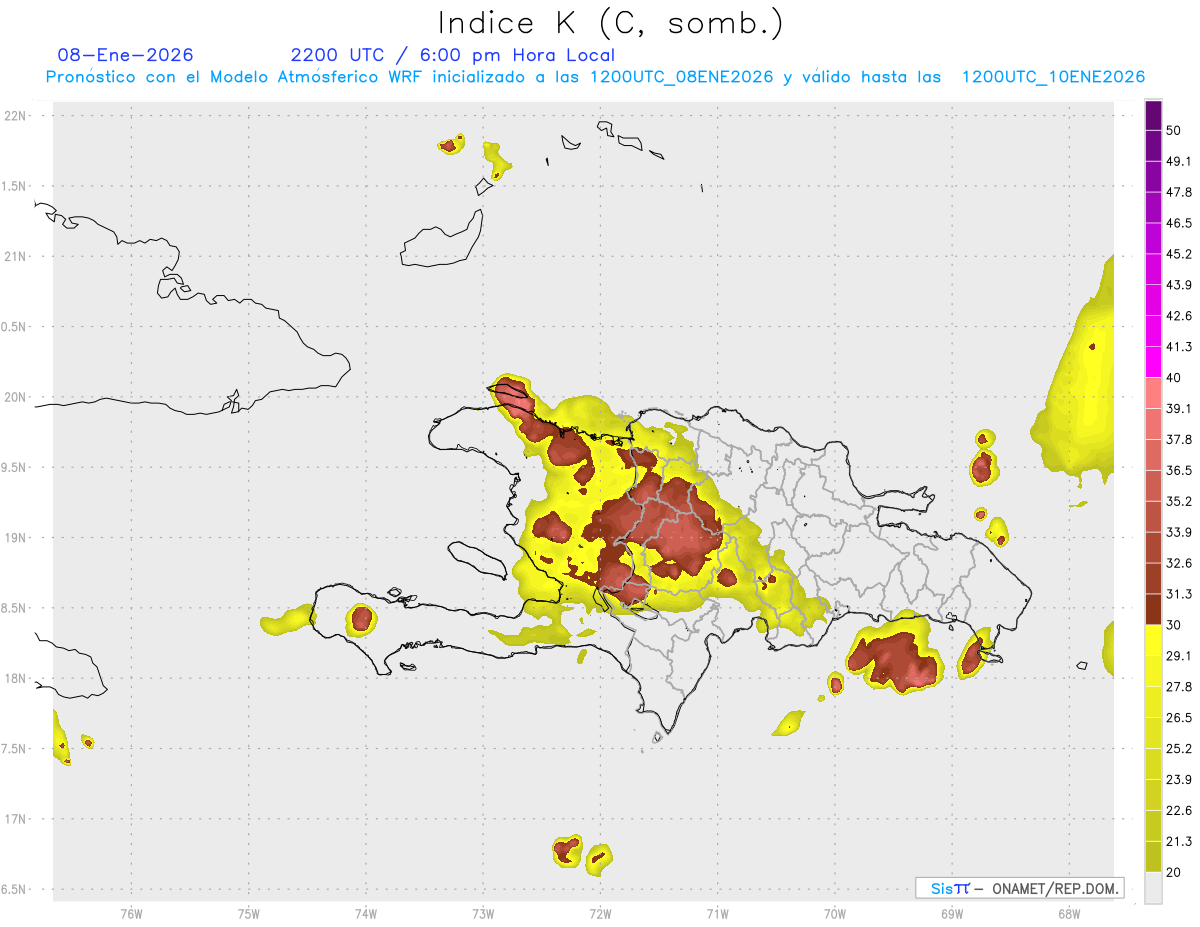Click the "2200 UTC / 6:00 pm Hora Local" text
The image size is (1200, 927).
click(453, 55)
